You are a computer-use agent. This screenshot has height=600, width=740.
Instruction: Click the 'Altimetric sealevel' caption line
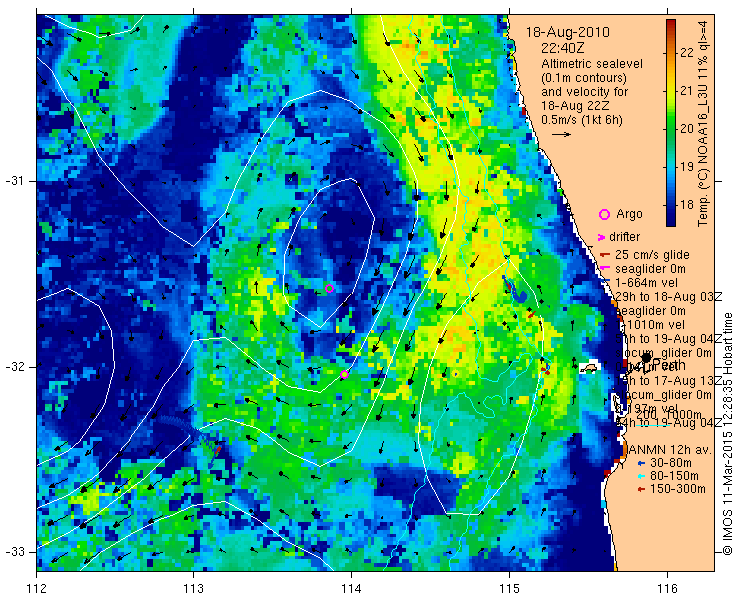[x=592, y=64]
